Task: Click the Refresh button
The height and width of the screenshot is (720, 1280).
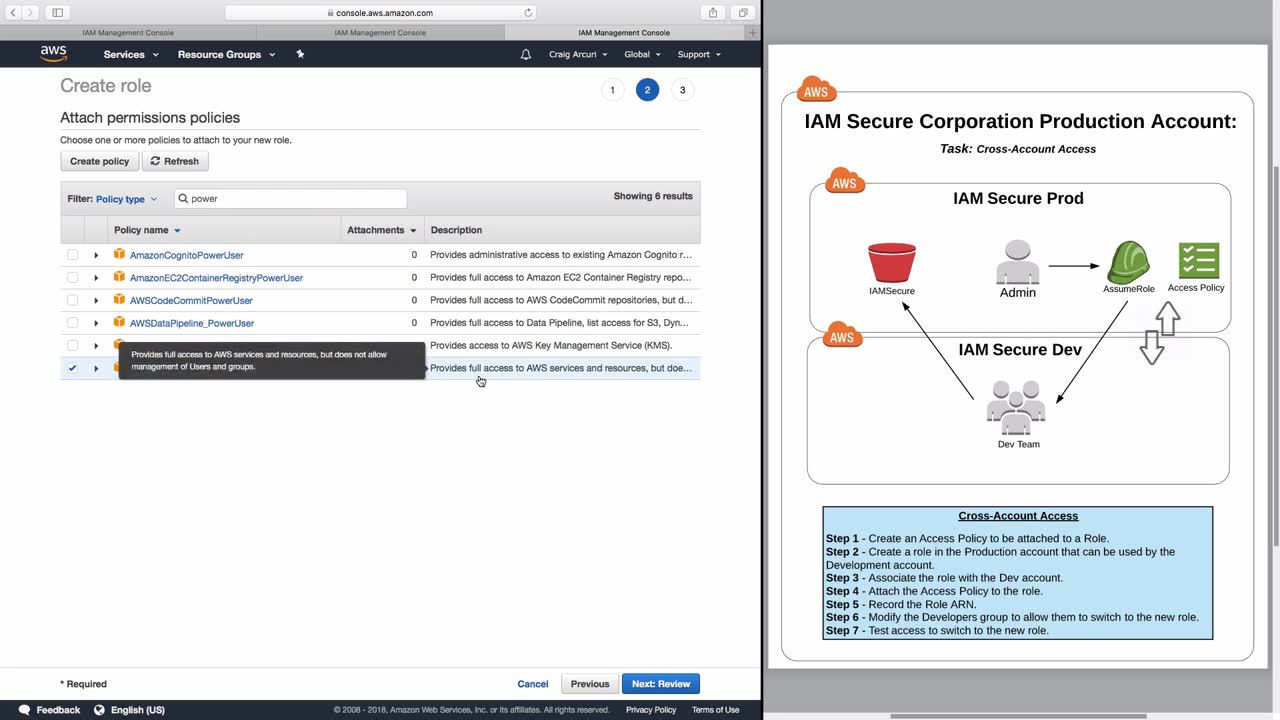Action: (x=175, y=161)
